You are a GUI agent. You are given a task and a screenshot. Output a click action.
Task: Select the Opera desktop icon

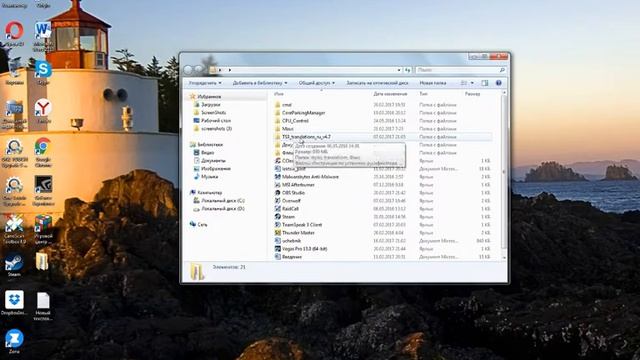coord(14,34)
